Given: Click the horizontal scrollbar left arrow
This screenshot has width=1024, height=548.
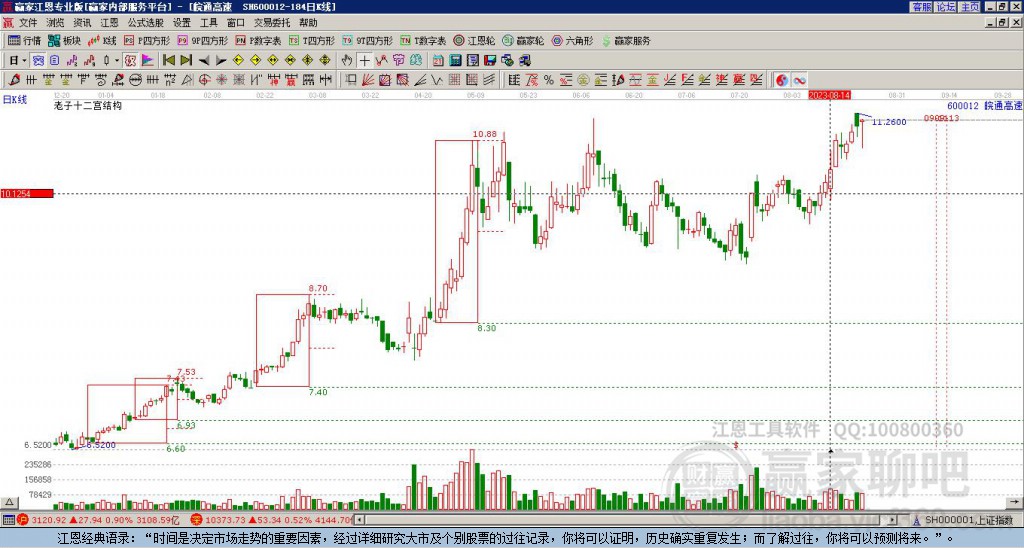Looking at the screenshot, I should pyautogui.click(x=359, y=520).
